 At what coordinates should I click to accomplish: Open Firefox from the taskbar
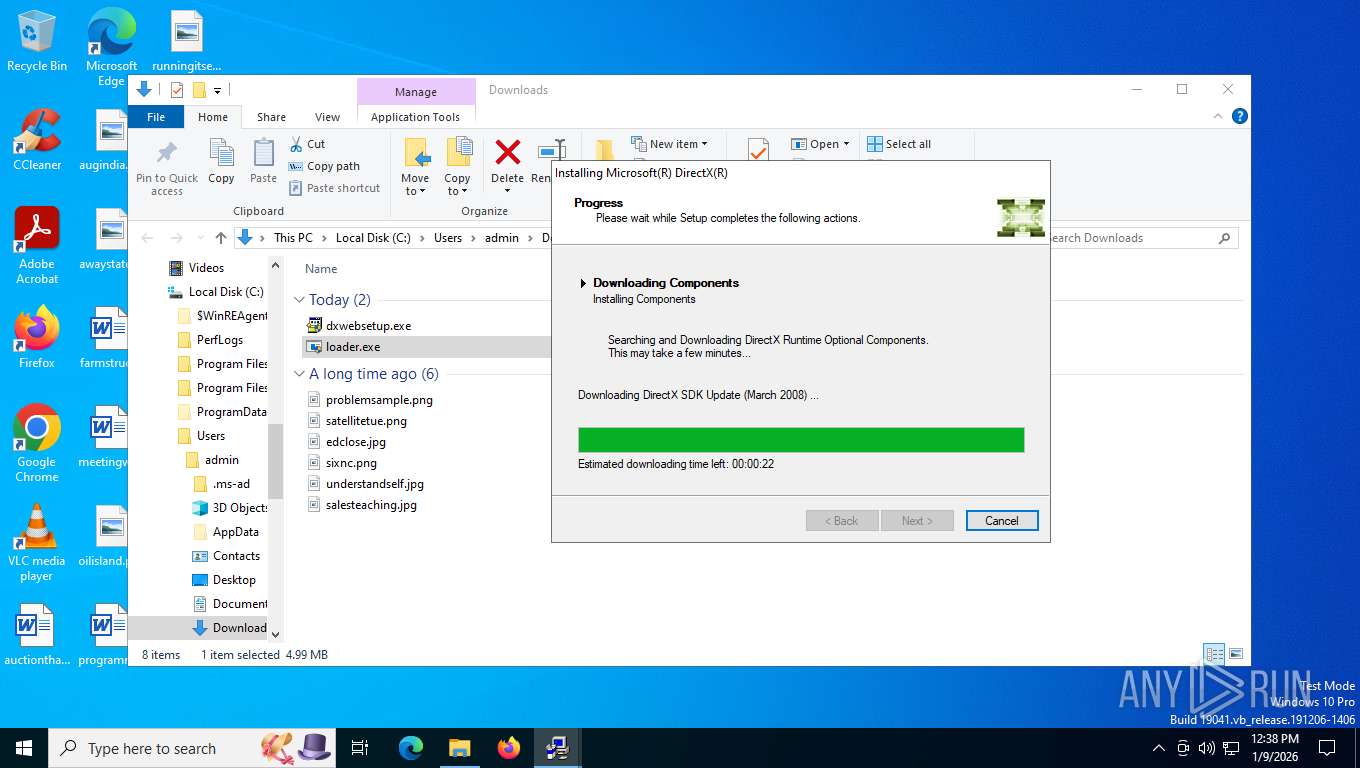509,748
